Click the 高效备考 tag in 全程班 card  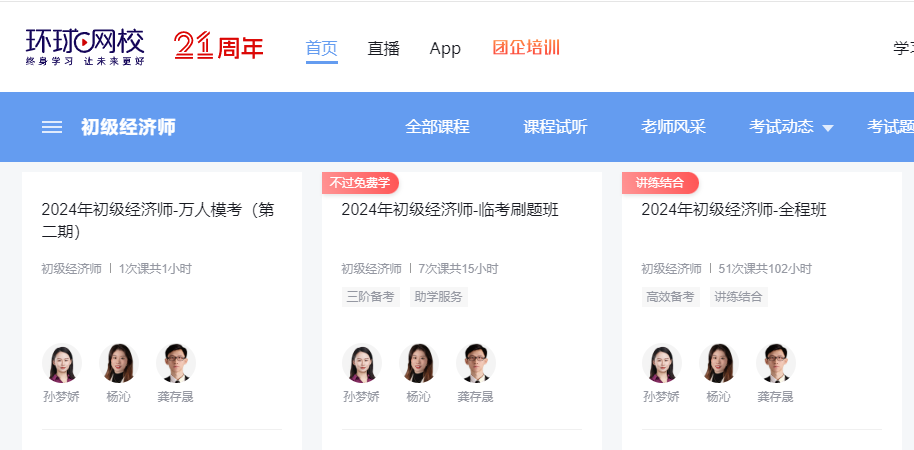click(x=670, y=297)
